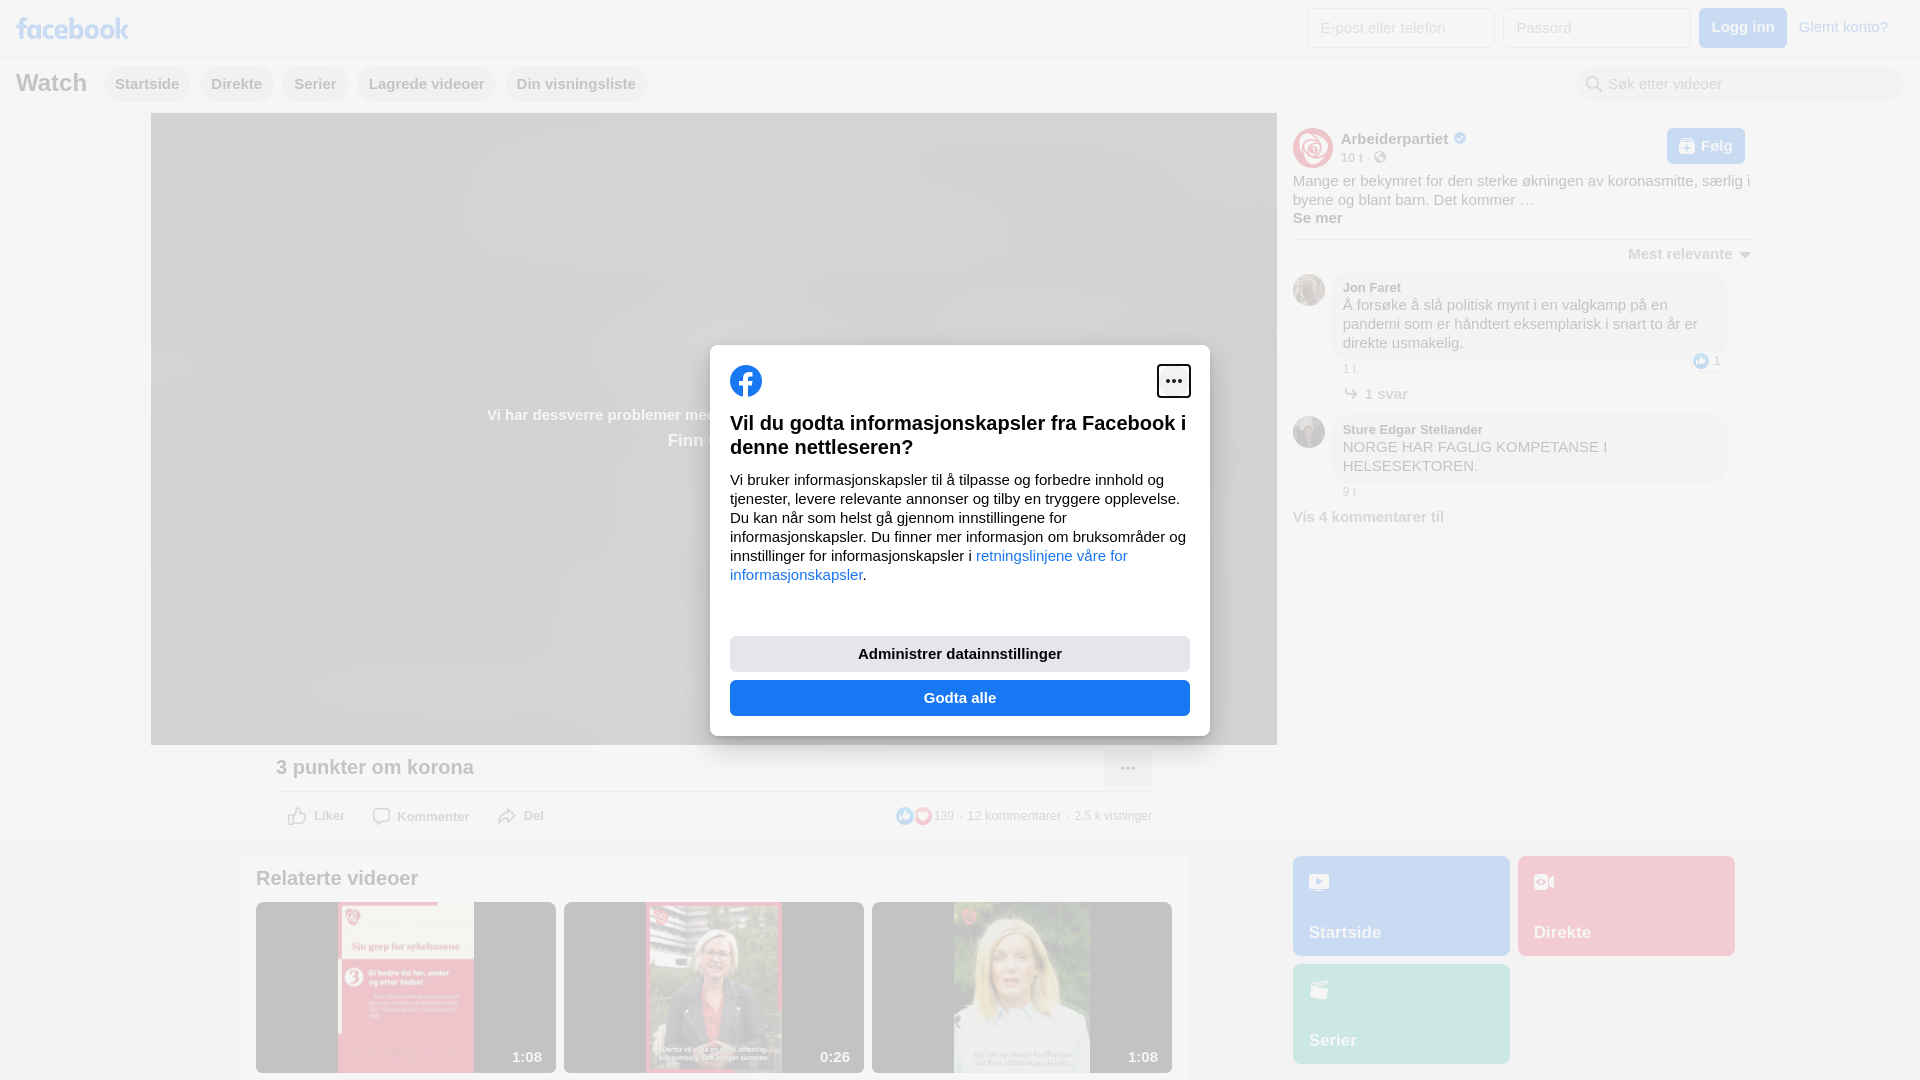Screen dimensions: 1920x1080
Task: Click the like reaction on Jon Faret's comment
Action: (x=1707, y=361)
